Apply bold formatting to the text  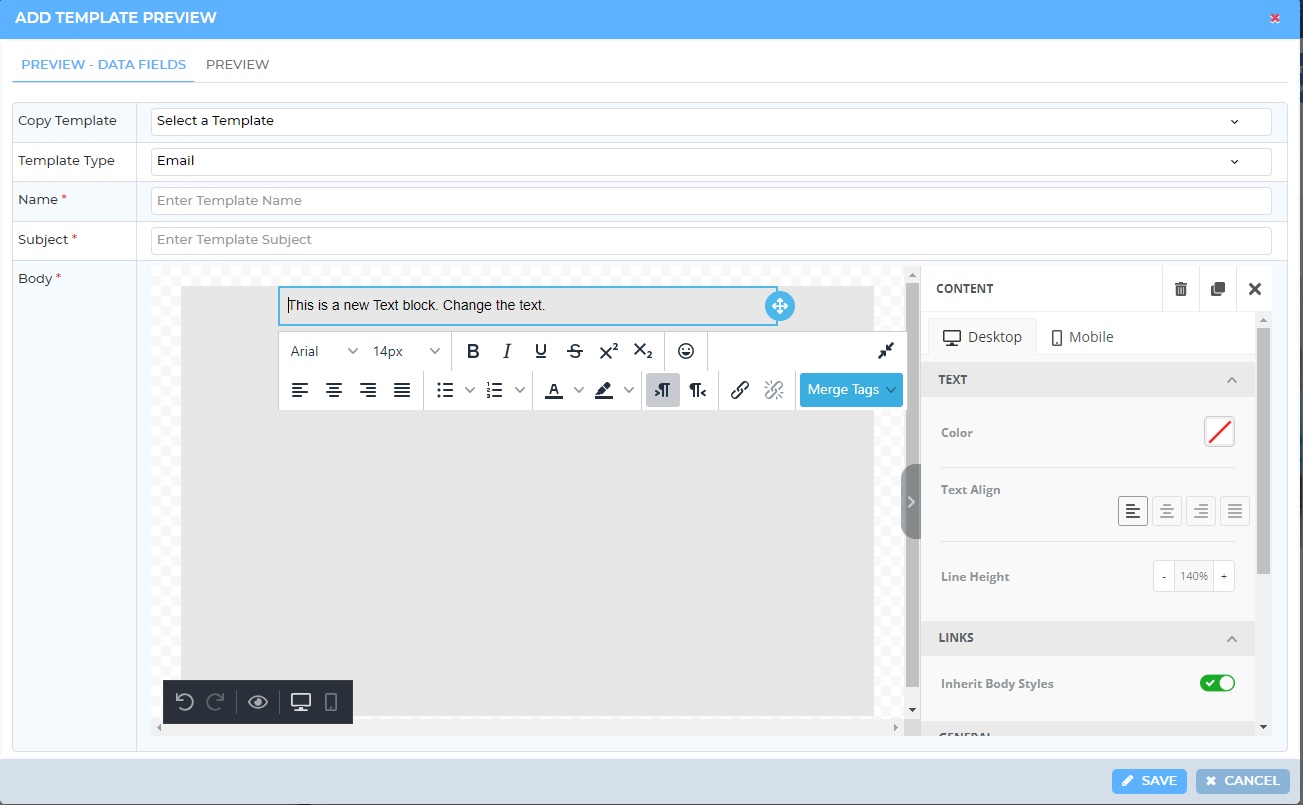coord(472,351)
